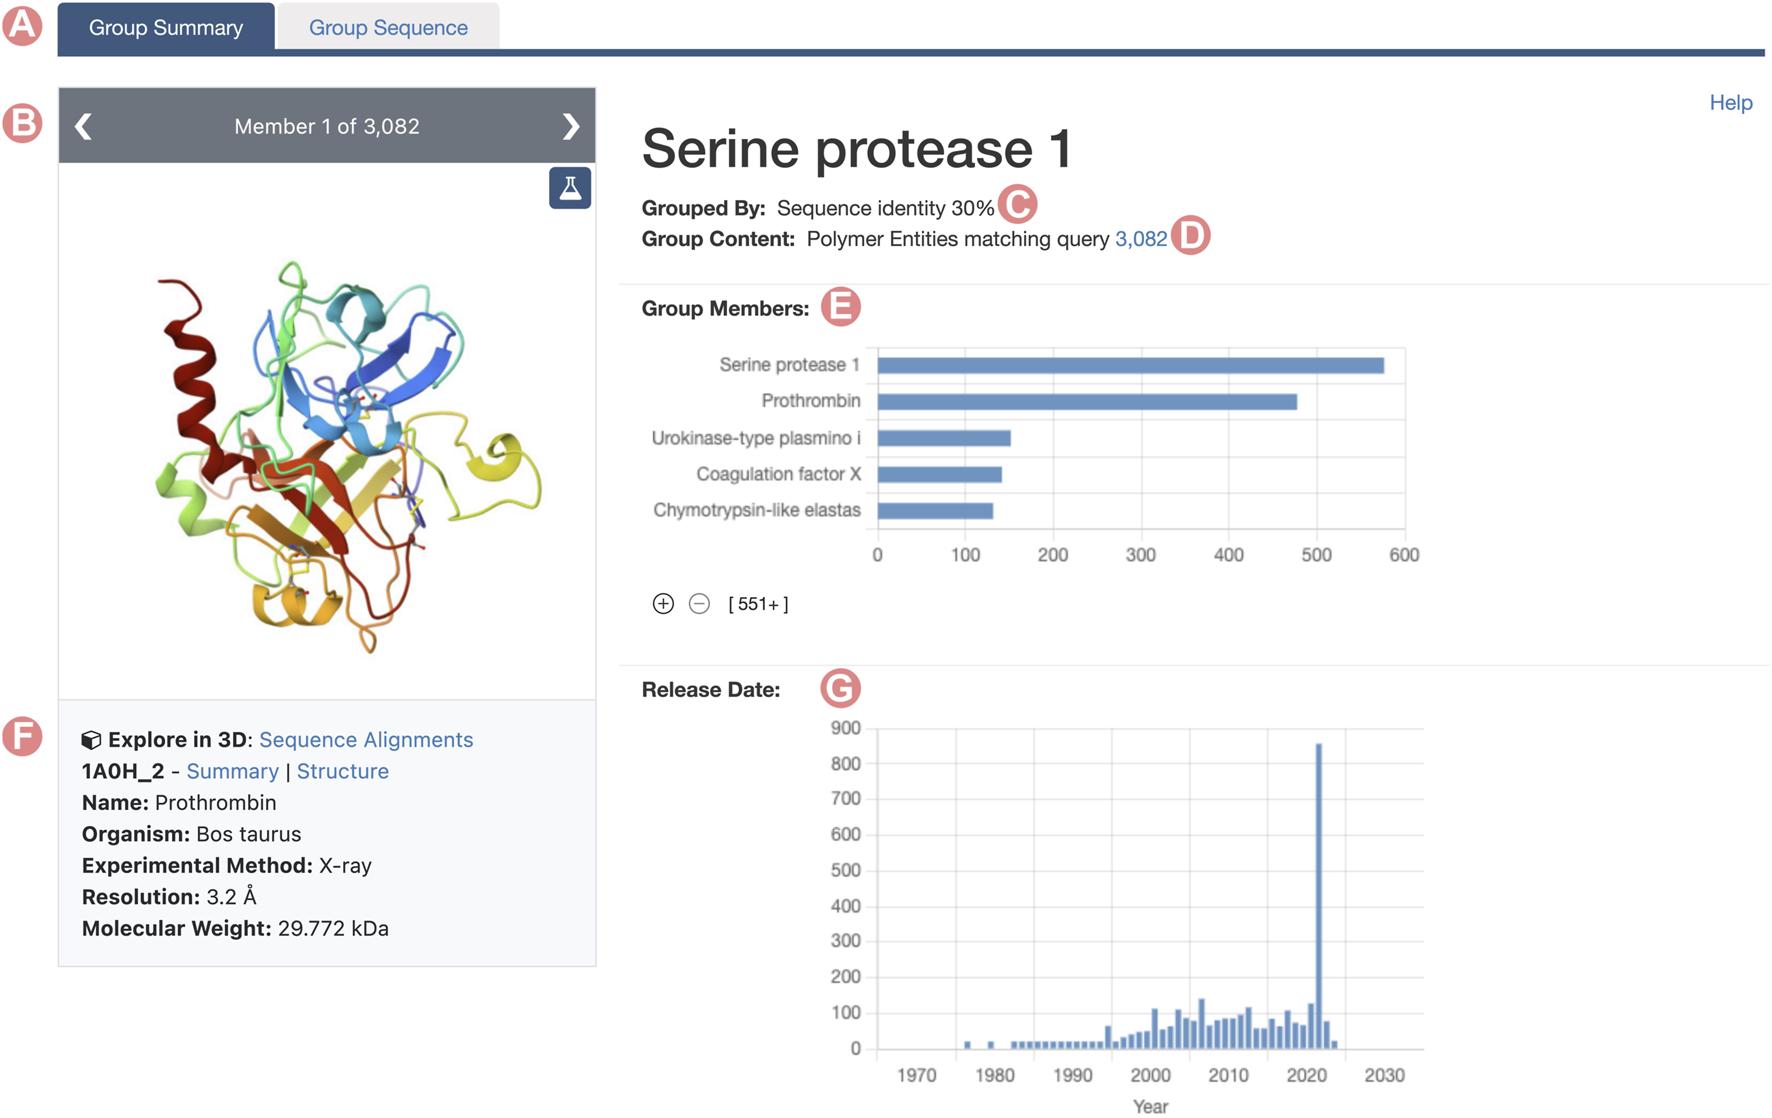Go to the next group member
The height and width of the screenshot is (1118, 1772).
pos(570,126)
